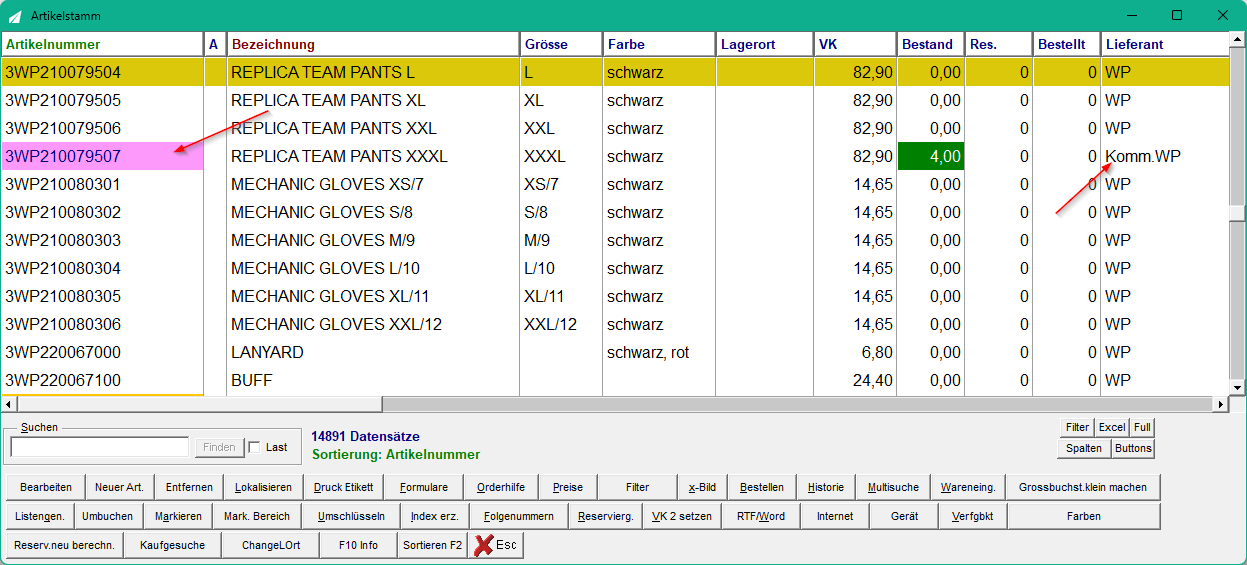Click green Bestand cell showing 4,00
The height and width of the screenshot is (565, 1247).
point(931,156)
